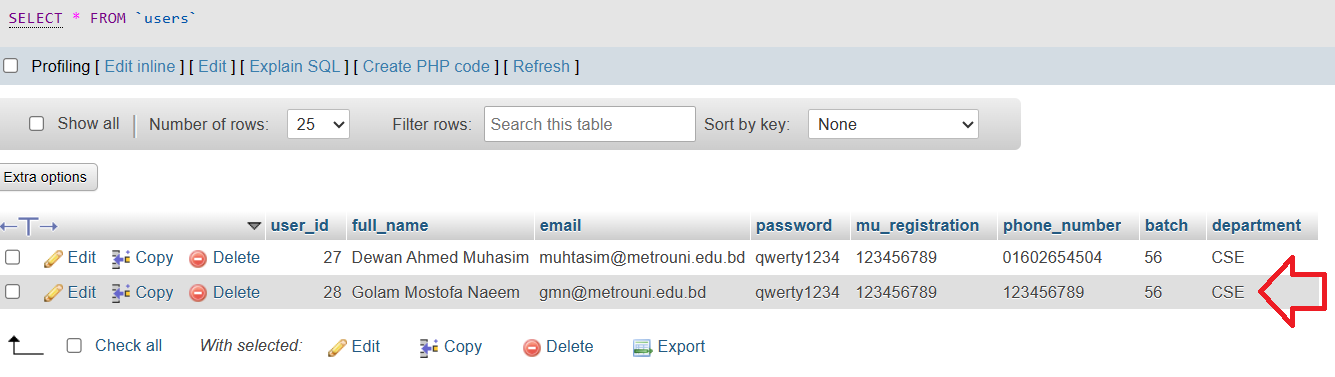This screenshot has width=1335, height=377.
Task: Open the Number of rows dropdown
Action: (318, 125)
